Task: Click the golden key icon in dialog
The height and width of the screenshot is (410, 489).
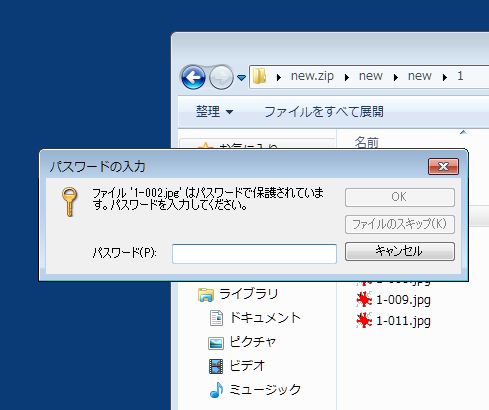Action: [x=69, y=201]
